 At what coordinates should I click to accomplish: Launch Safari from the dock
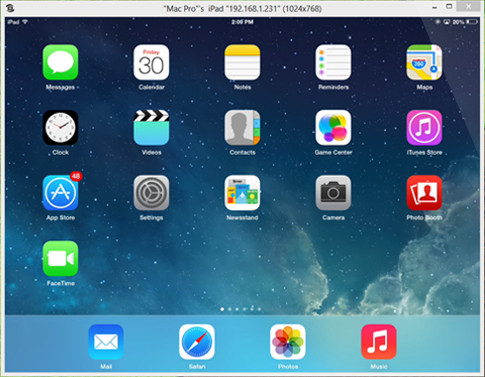[x=197, y=342]
